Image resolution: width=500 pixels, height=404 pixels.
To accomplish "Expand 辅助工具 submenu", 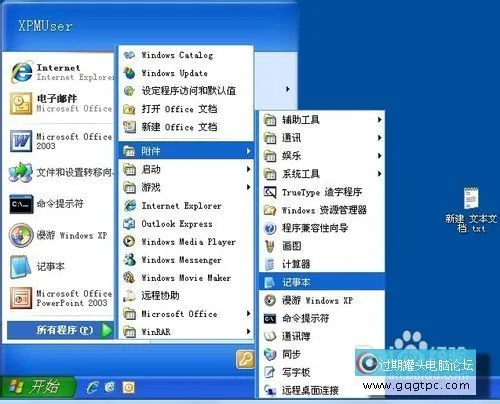I will pos(322,120).
